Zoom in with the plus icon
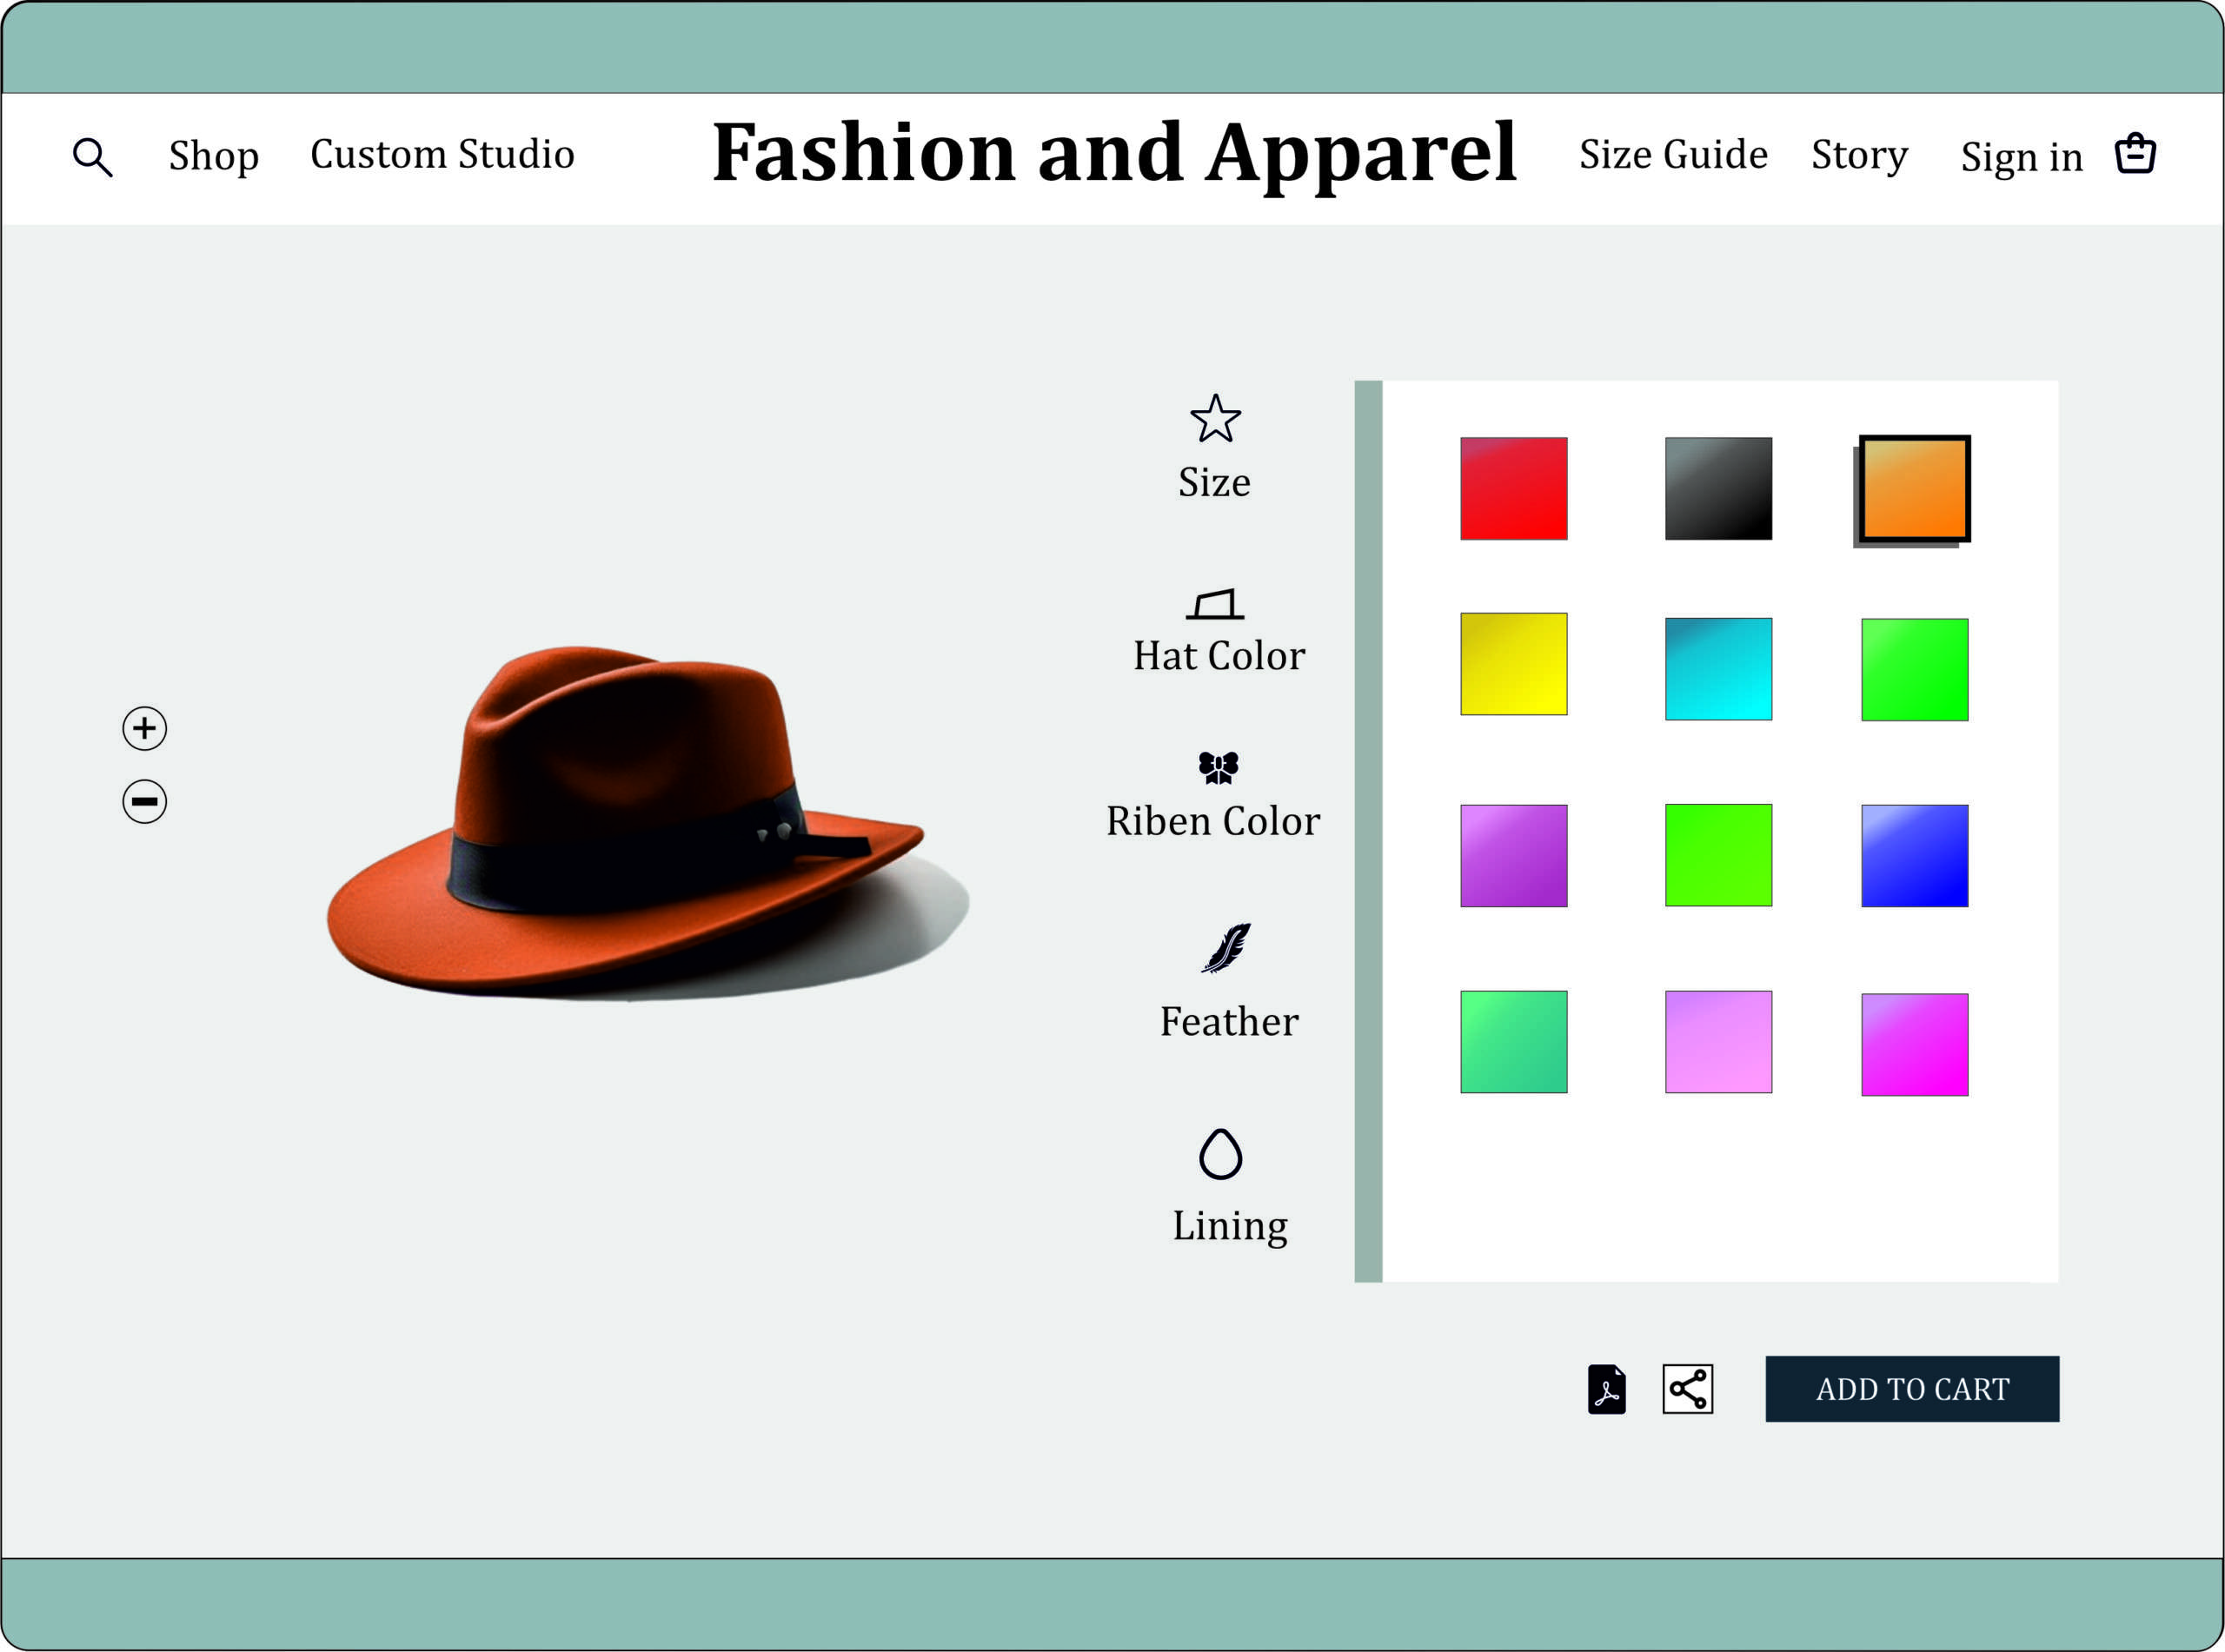2225x1652 pixels. 145,728
